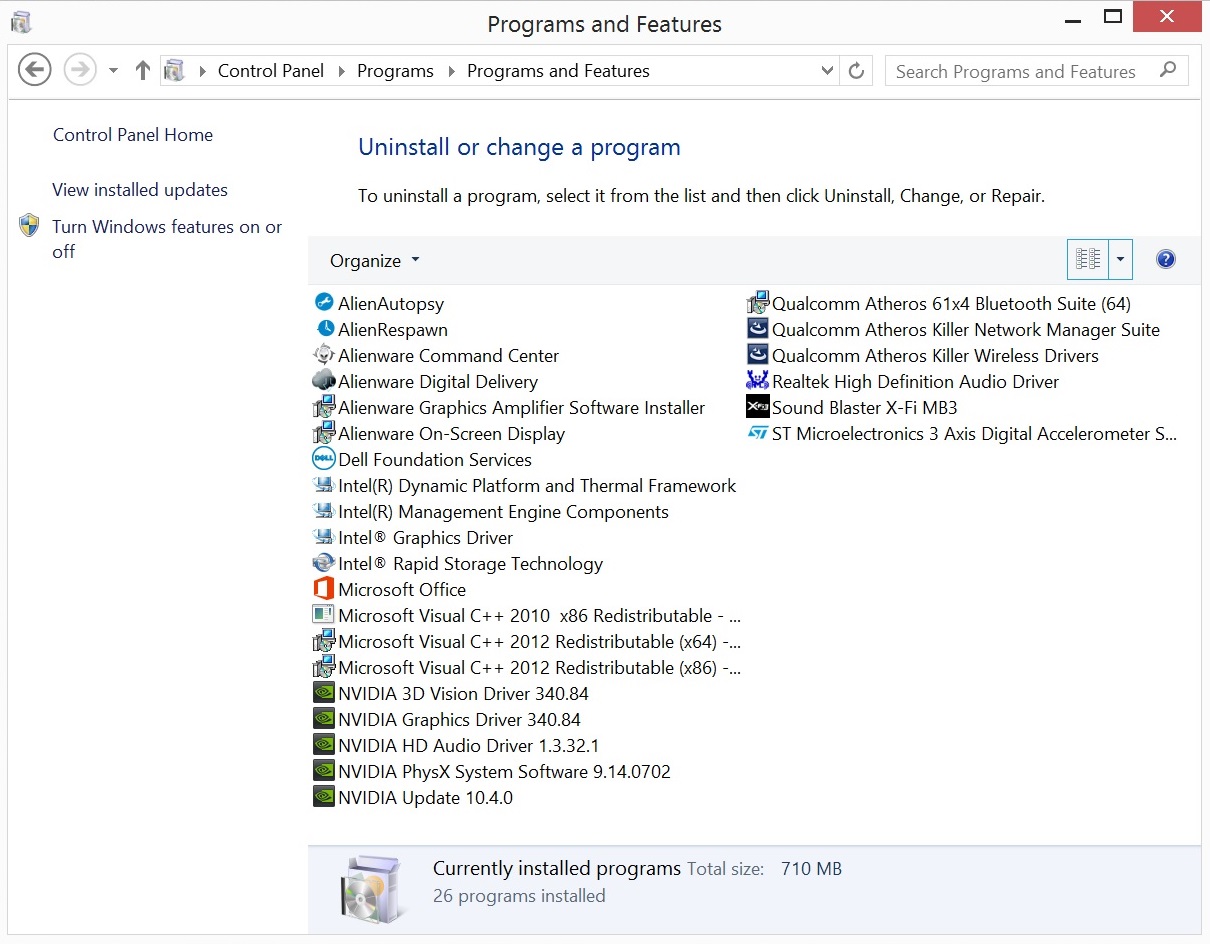Screen dimensions: 1210x944
Task: Click the Alienware On-Screen Display icon
Action: click(x=323, y=433)
